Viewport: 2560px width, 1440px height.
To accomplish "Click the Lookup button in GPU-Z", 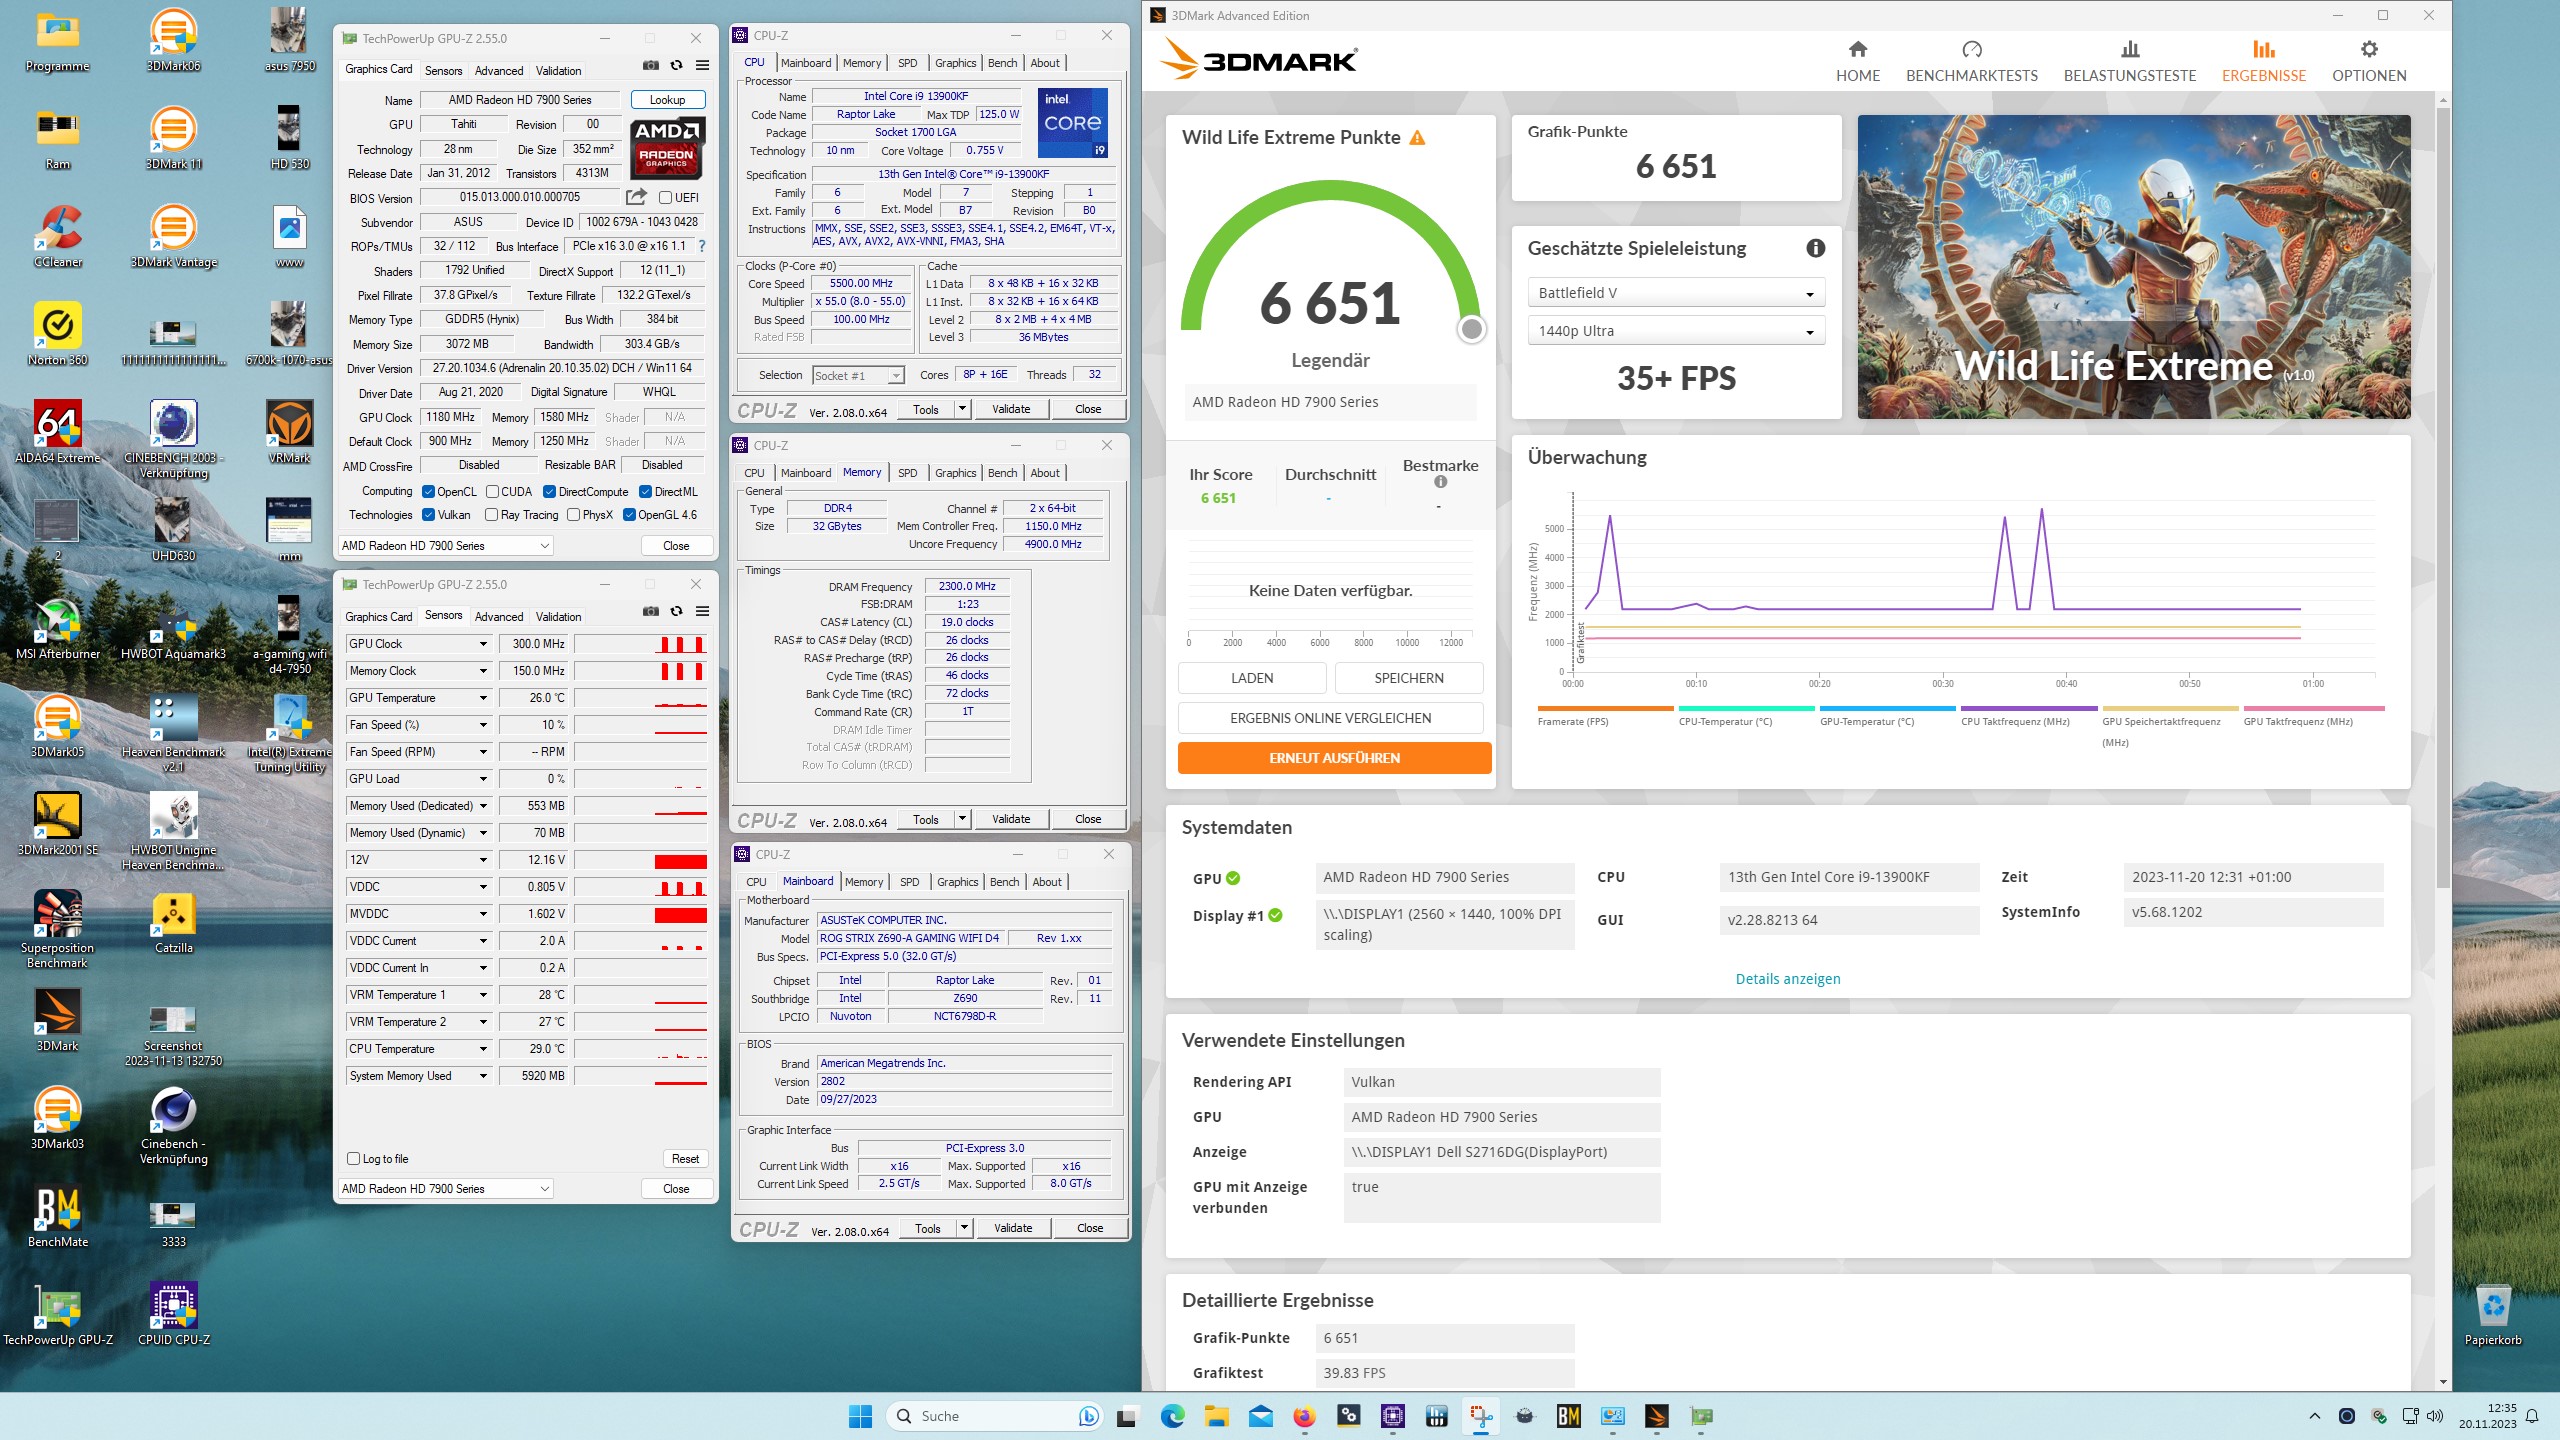I will pos(667,100).
